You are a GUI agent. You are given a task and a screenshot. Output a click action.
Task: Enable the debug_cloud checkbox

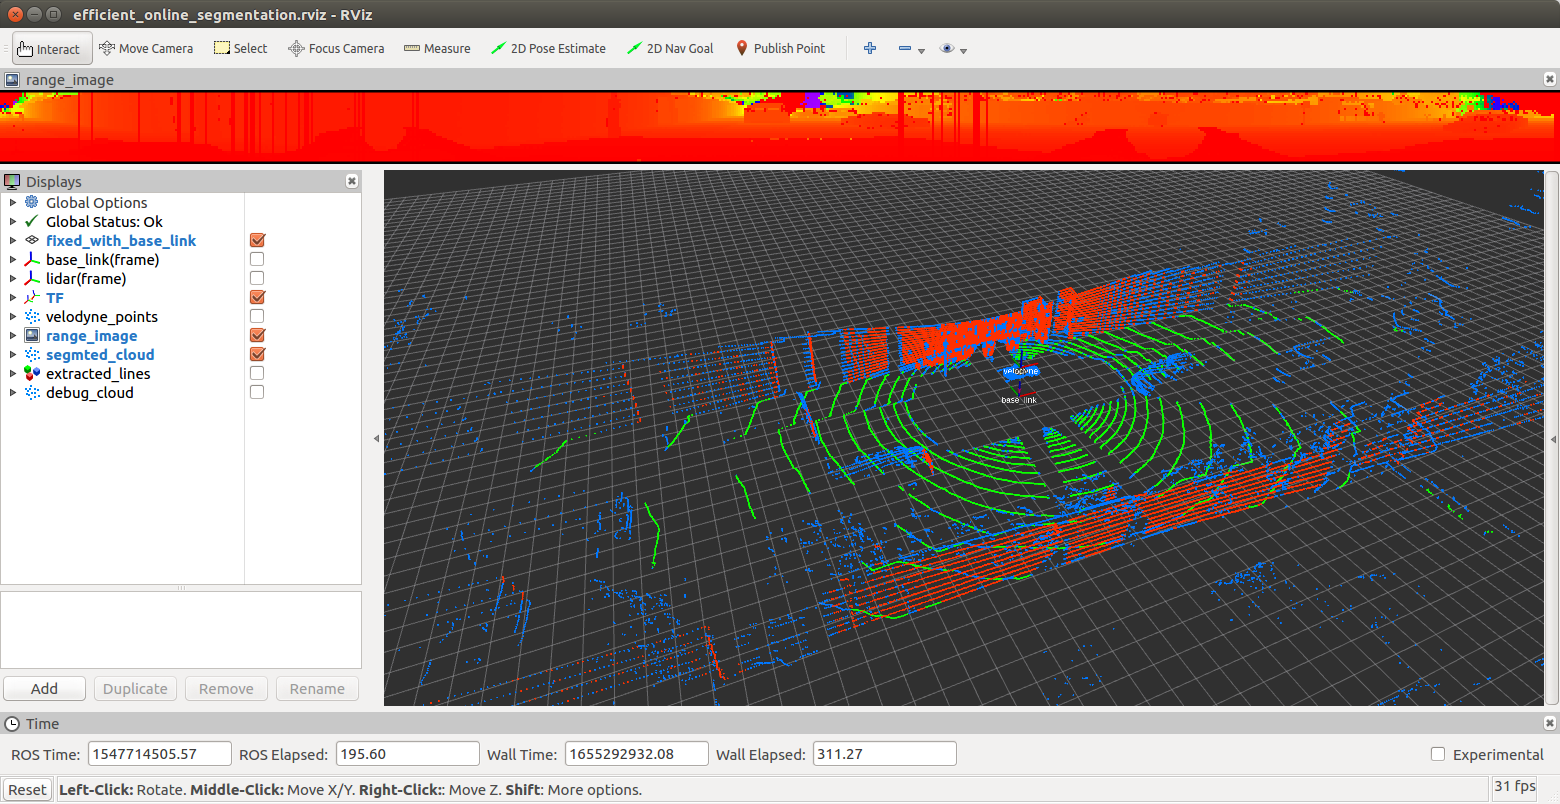click(257, 392)
